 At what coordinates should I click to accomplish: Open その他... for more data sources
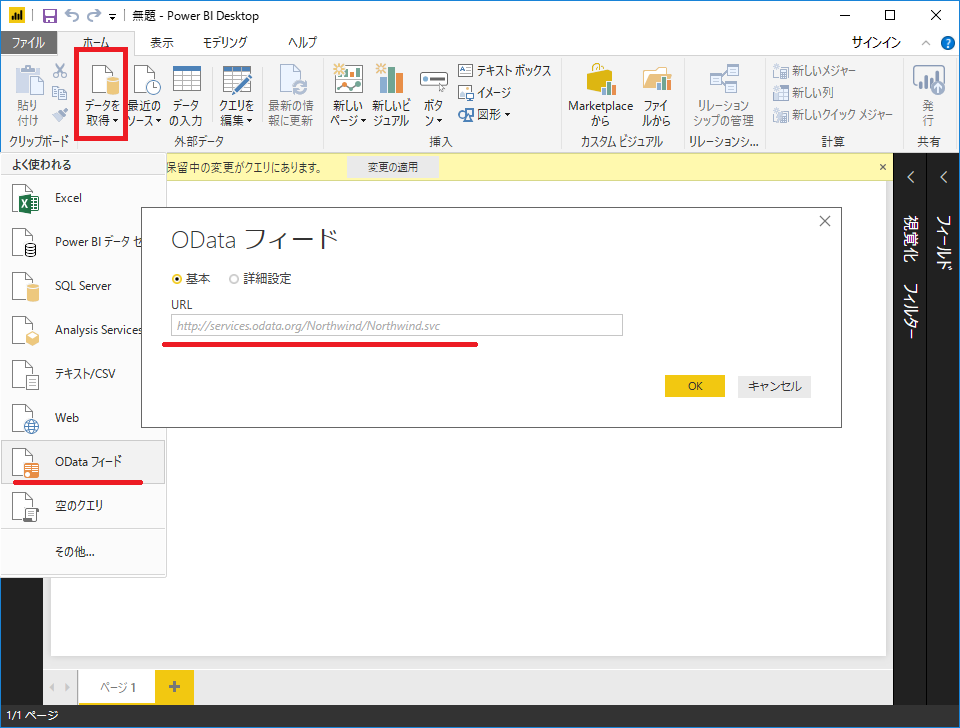[x=83, y=552]
